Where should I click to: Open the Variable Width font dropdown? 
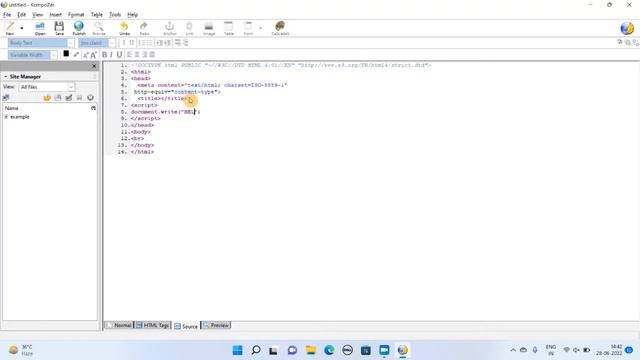(x=33, y=55)
